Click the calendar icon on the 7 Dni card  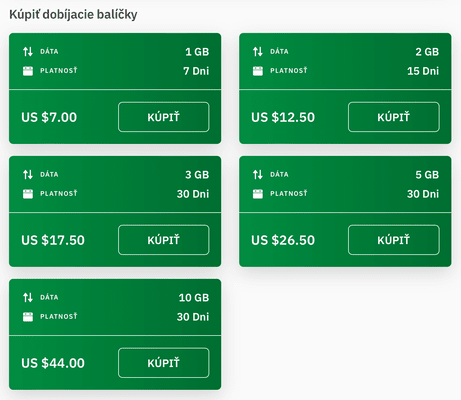coord(28,71)
